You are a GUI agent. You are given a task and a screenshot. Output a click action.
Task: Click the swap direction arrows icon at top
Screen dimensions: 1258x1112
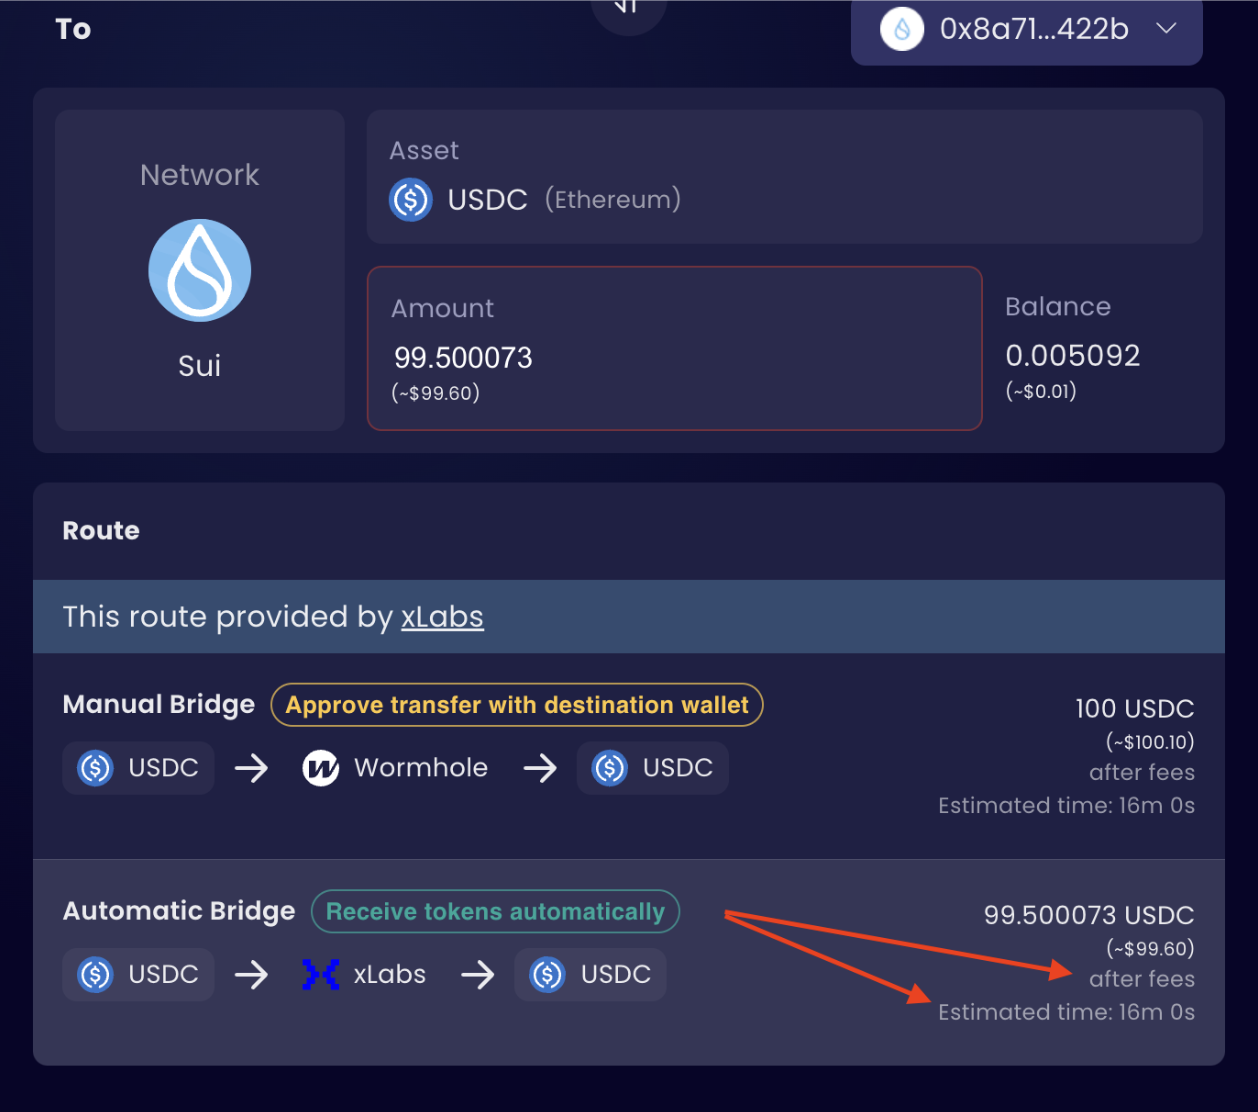coord(627,10)
